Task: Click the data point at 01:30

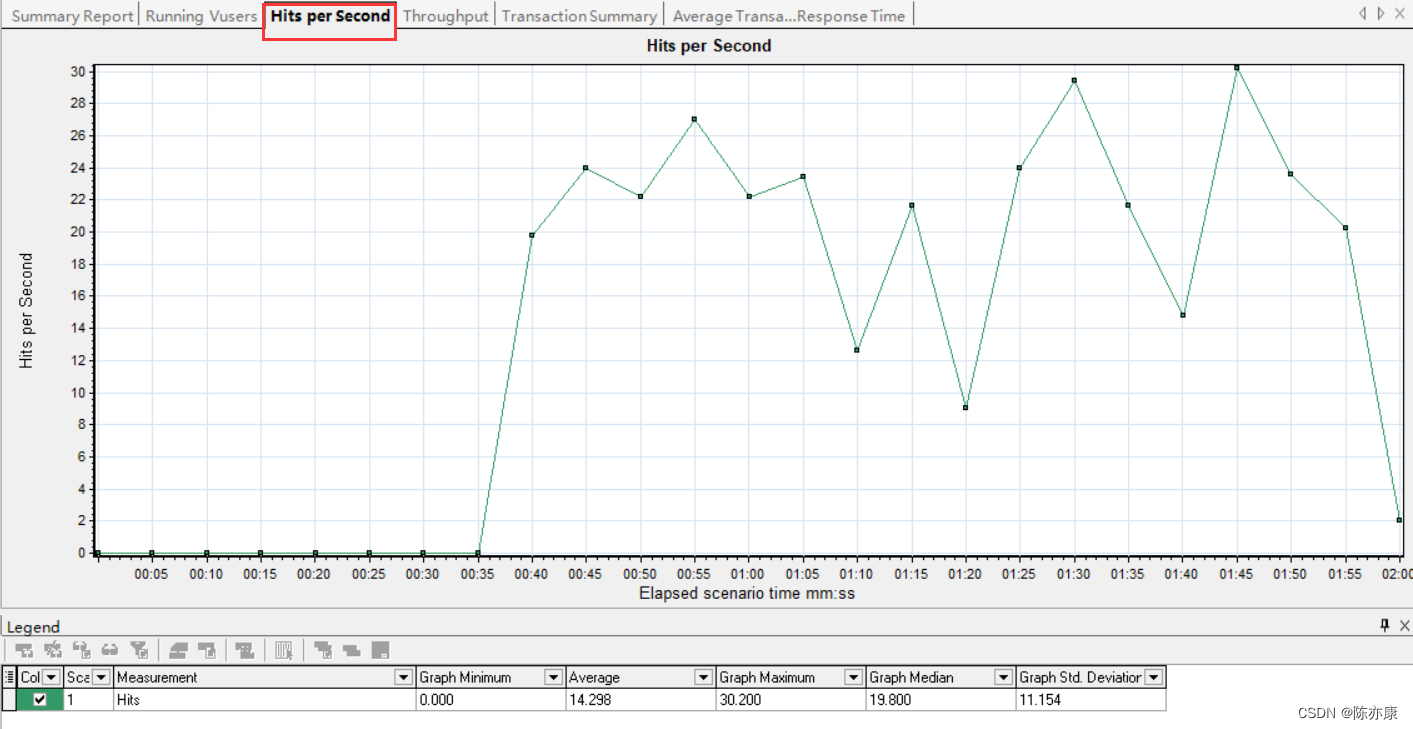Action: (x=1074, y=80)
